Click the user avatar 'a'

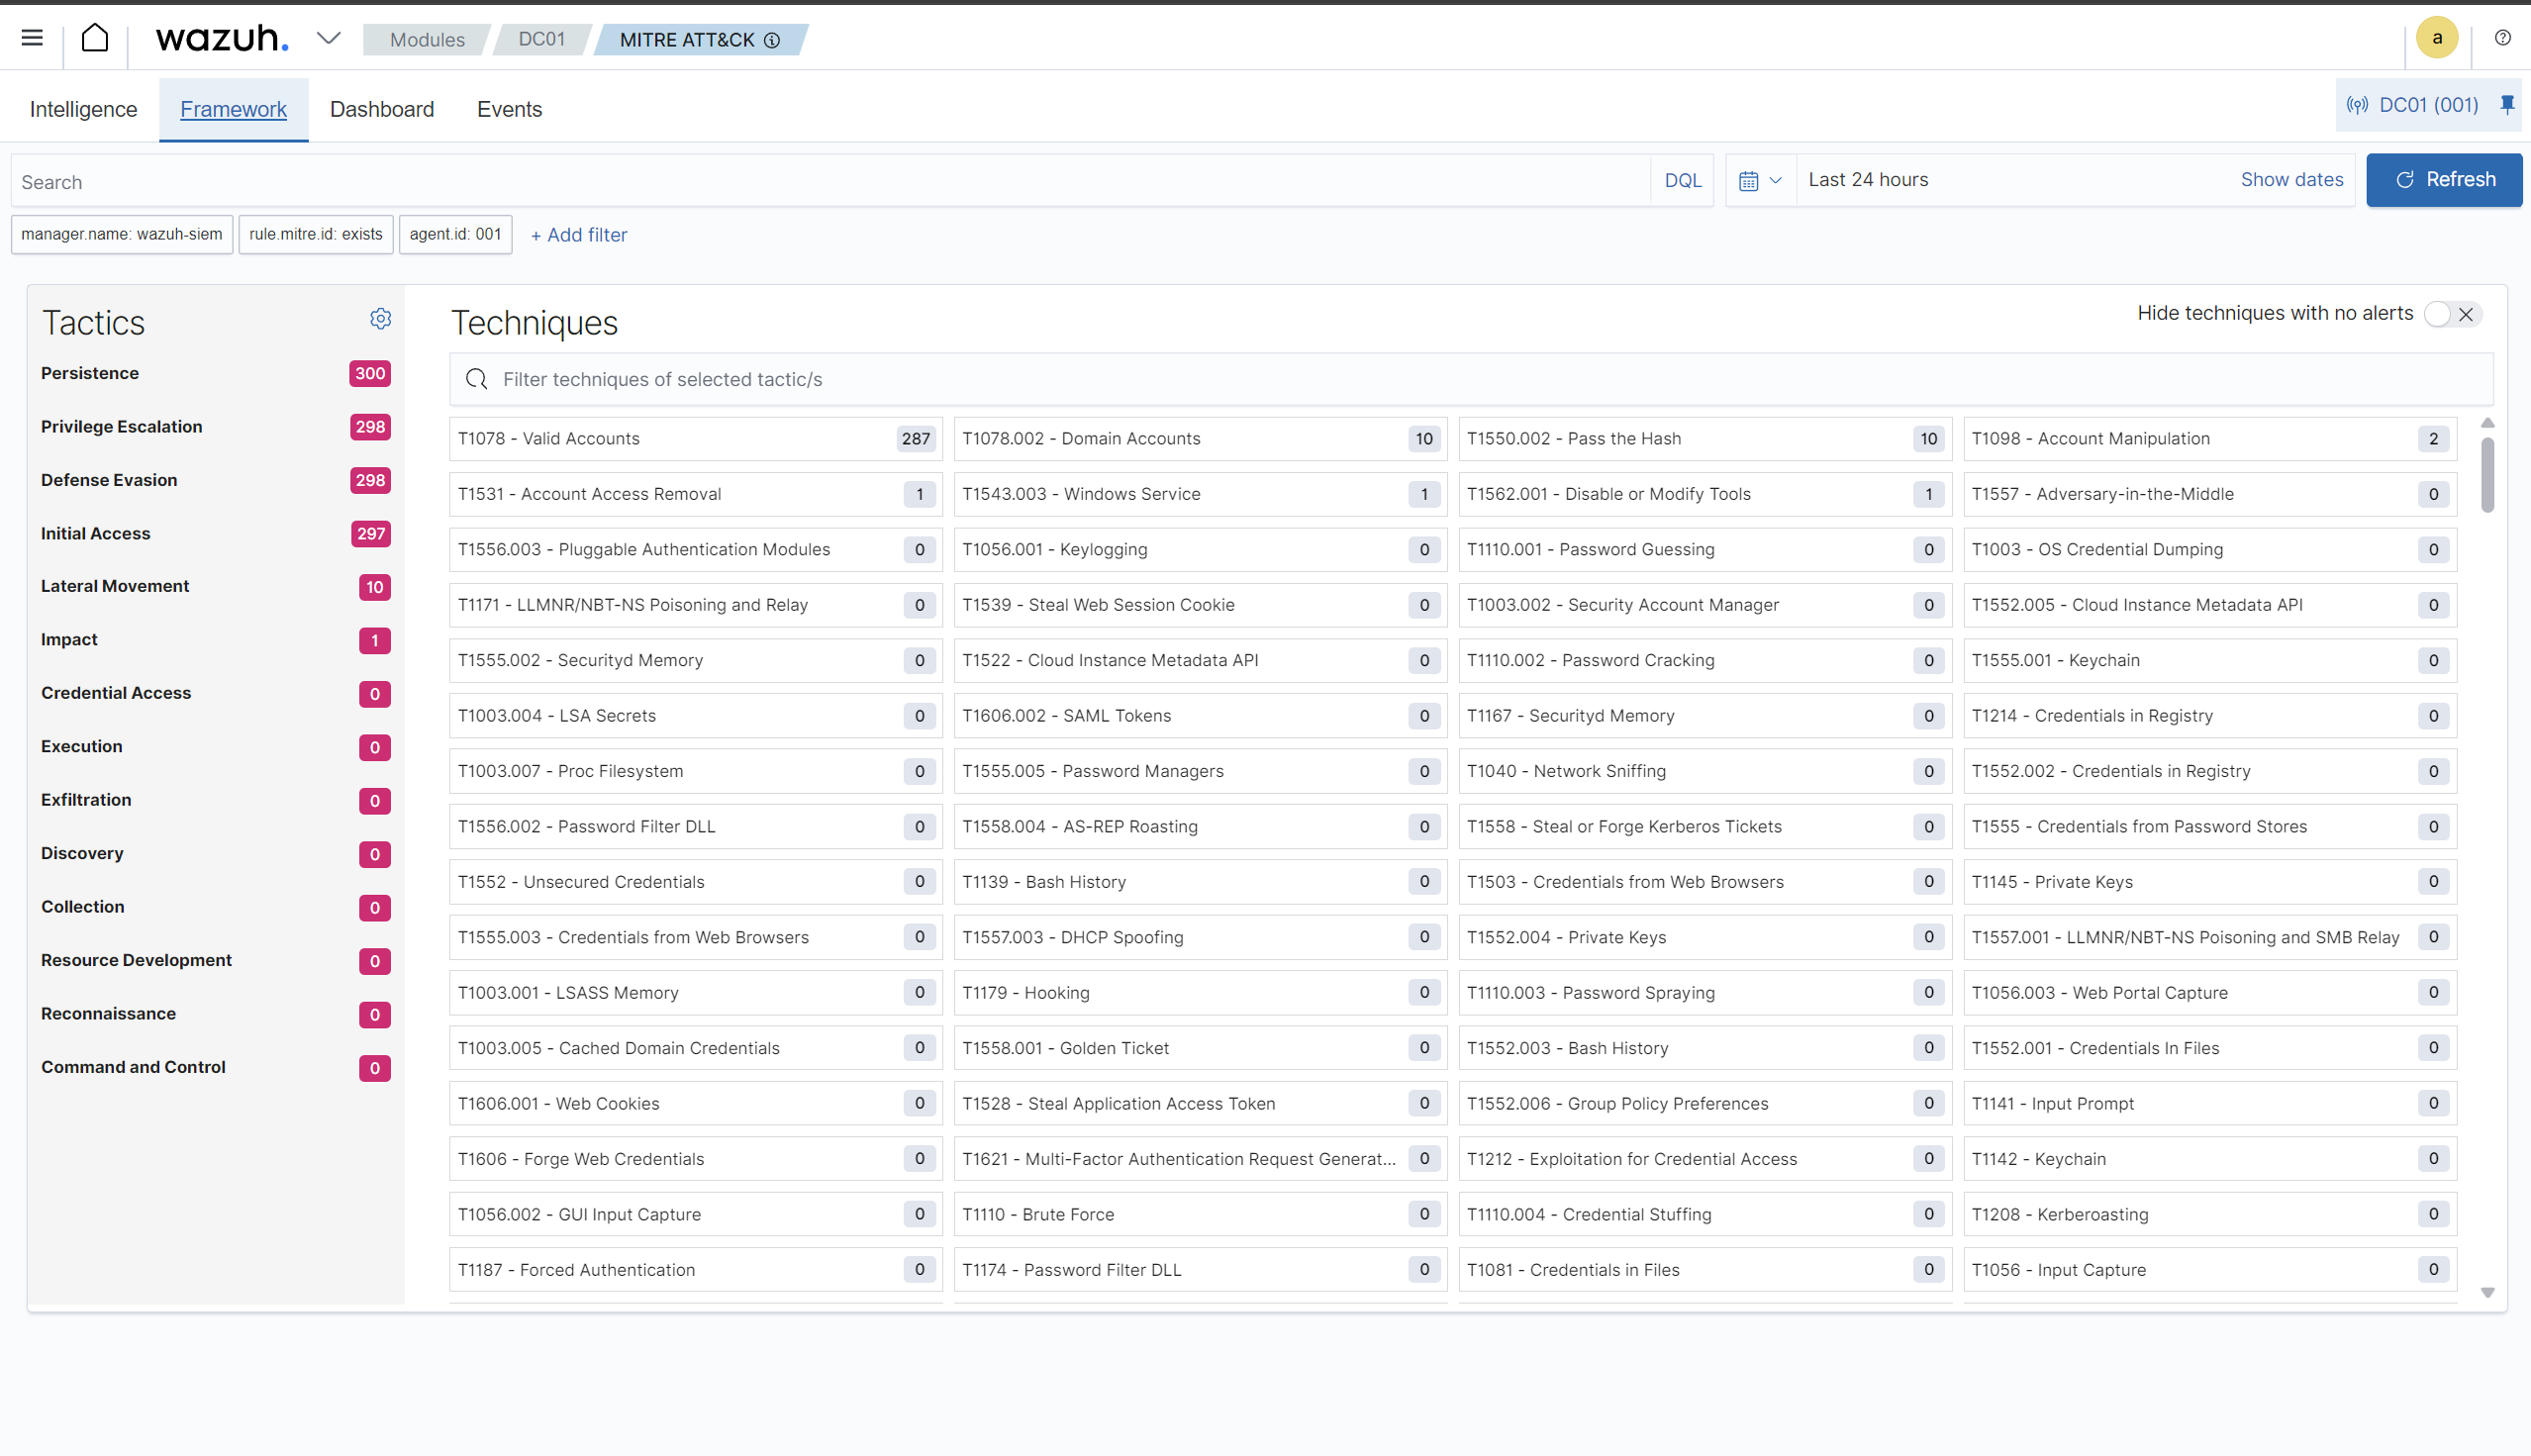click(2436, 38)
